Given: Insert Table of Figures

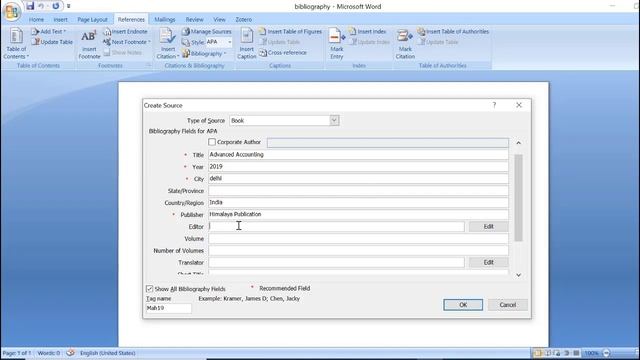Looking at the screenshot, I should point(290,31).
